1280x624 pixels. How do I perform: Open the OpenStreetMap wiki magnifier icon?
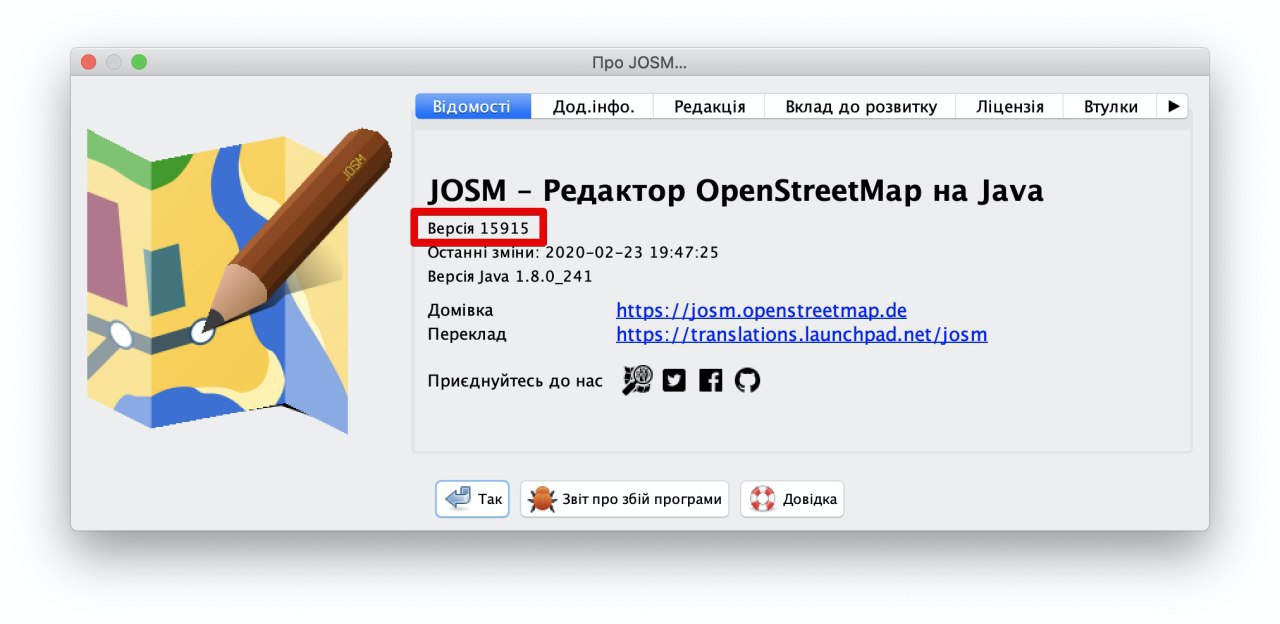click(637, 380)
